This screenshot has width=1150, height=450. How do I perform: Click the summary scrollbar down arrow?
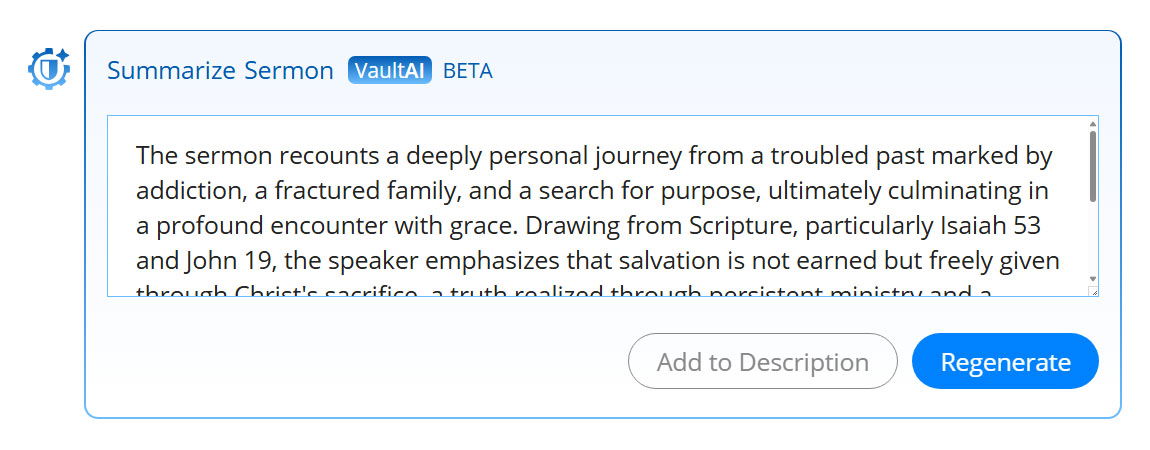pyautogui.click(x=1093, y=279)
